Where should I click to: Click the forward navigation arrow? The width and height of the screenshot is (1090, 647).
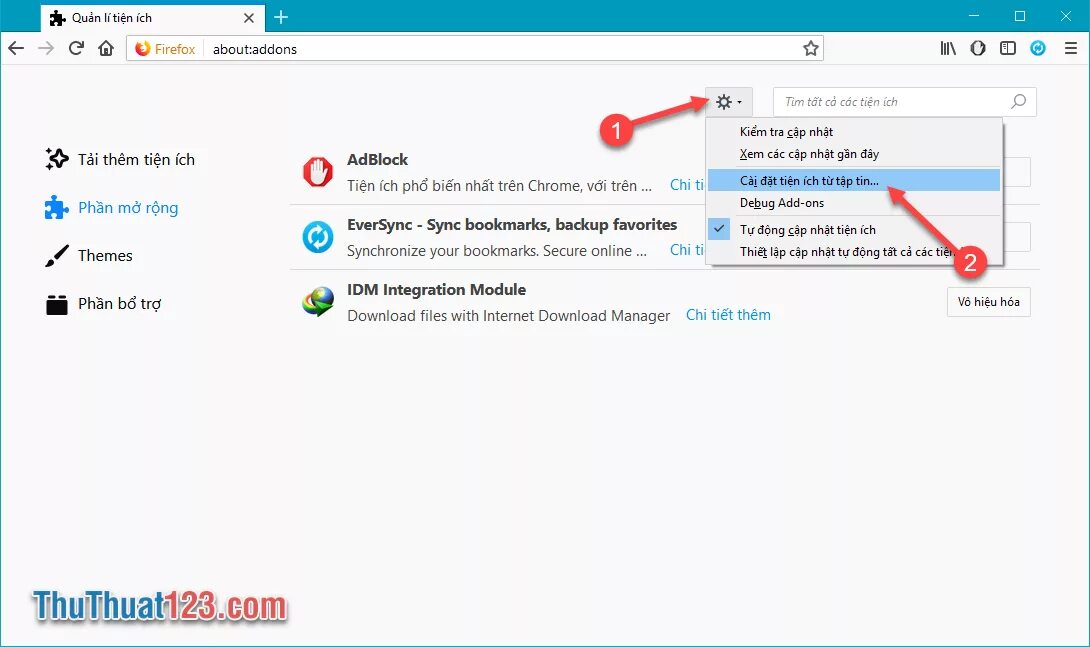click(x=46, y=49)
